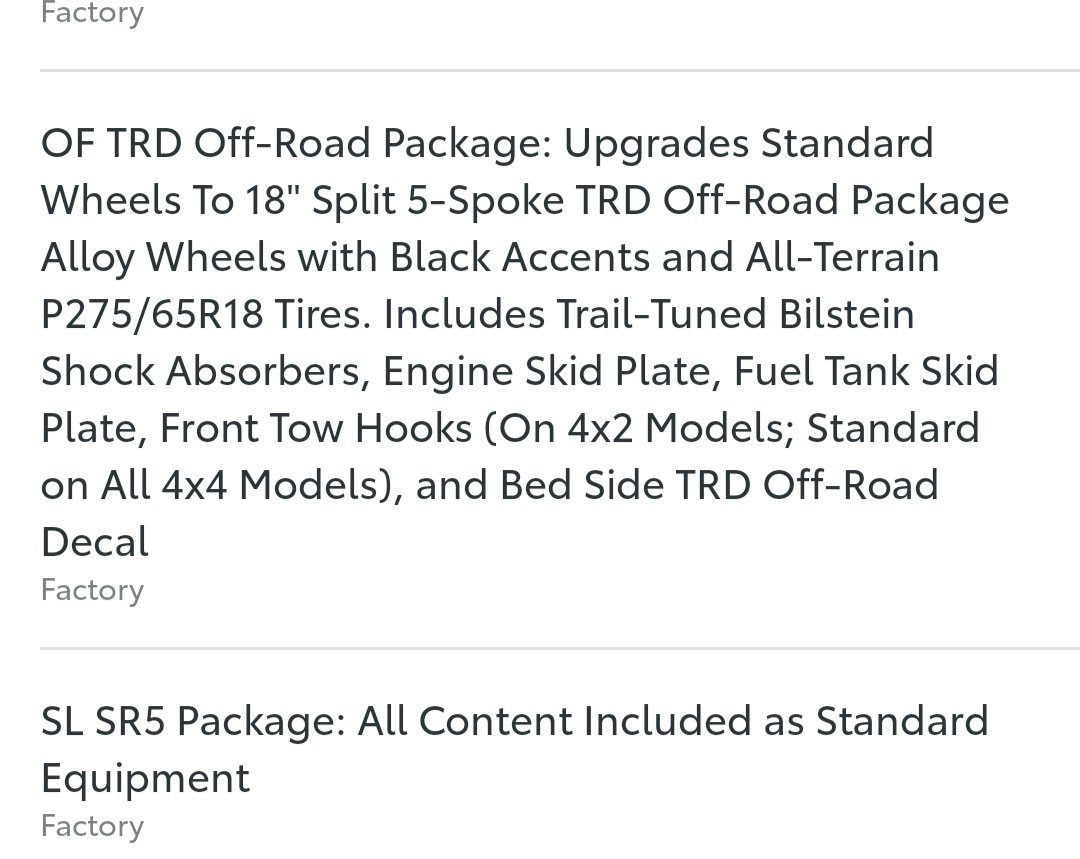Click the Shock Absorbers text
Viewport: 1080px width, 859px height.
pyautogui.click(x=200, y=372)
